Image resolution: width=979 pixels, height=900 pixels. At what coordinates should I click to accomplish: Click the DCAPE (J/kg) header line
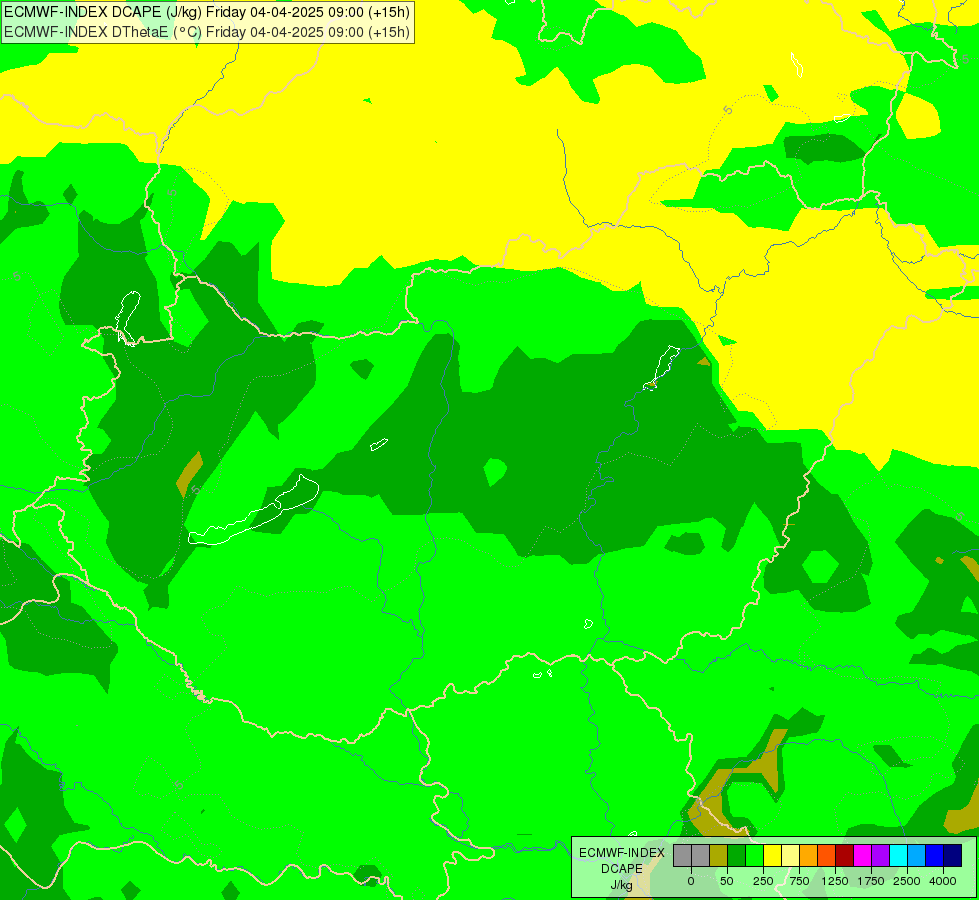tap(207, 12)
